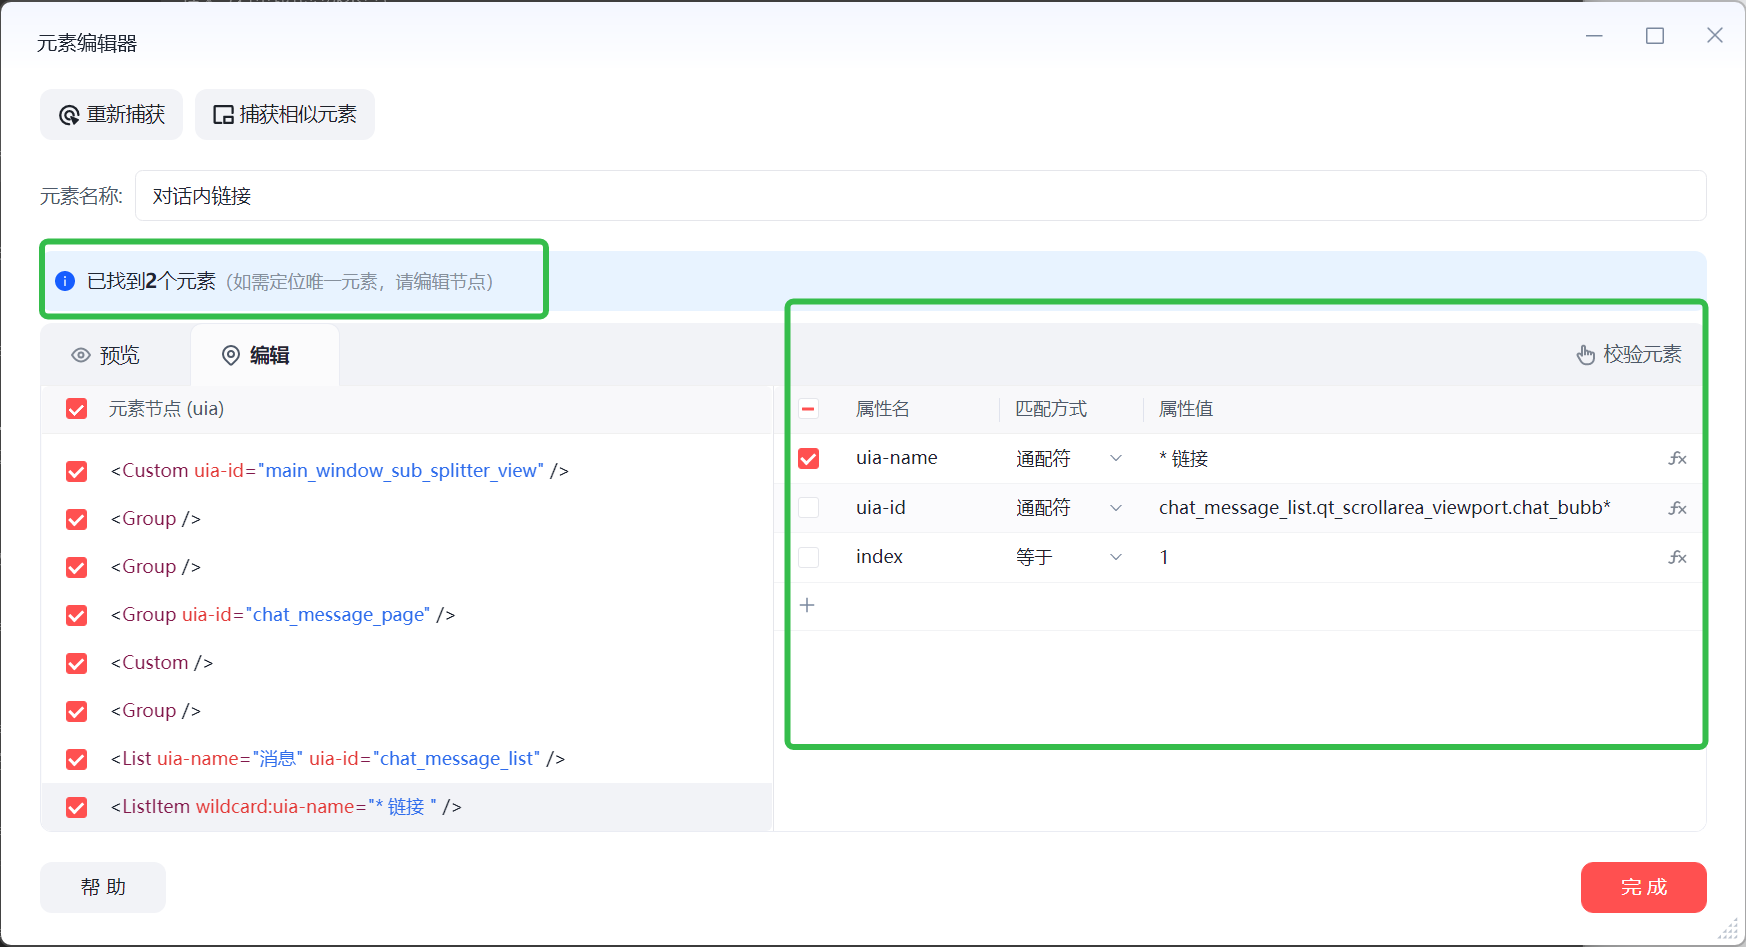Select the ListItem wildcard:uia-name node

[x=286, y=807]
